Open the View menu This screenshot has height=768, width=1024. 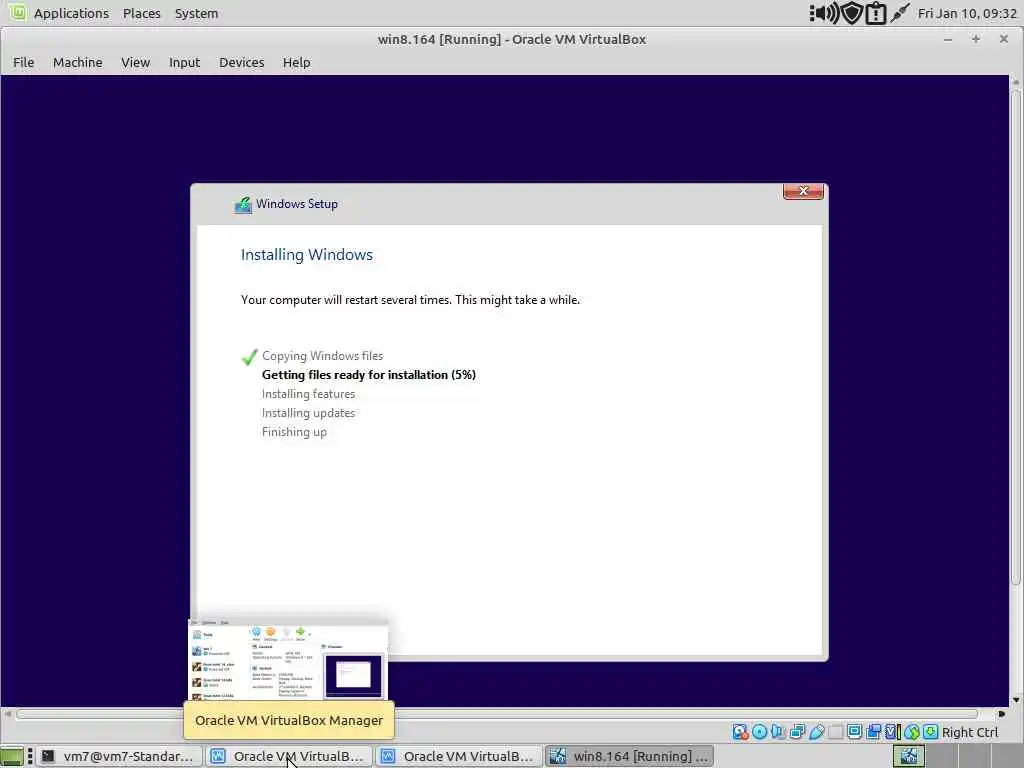click(136, 62)
